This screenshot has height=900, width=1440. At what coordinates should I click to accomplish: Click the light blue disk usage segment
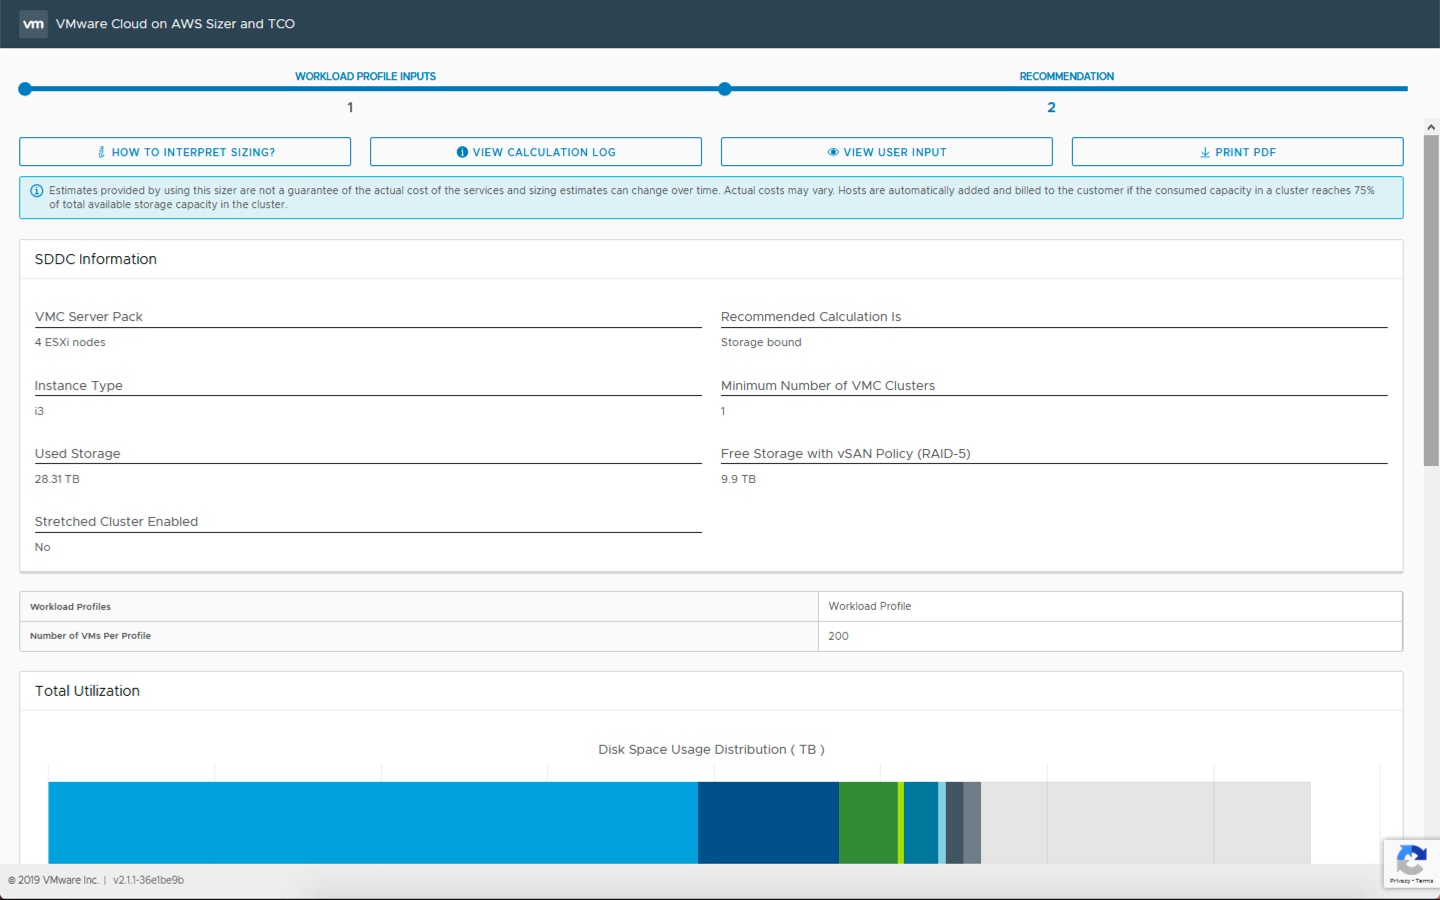pyautogui.click(x=373, y=822)
